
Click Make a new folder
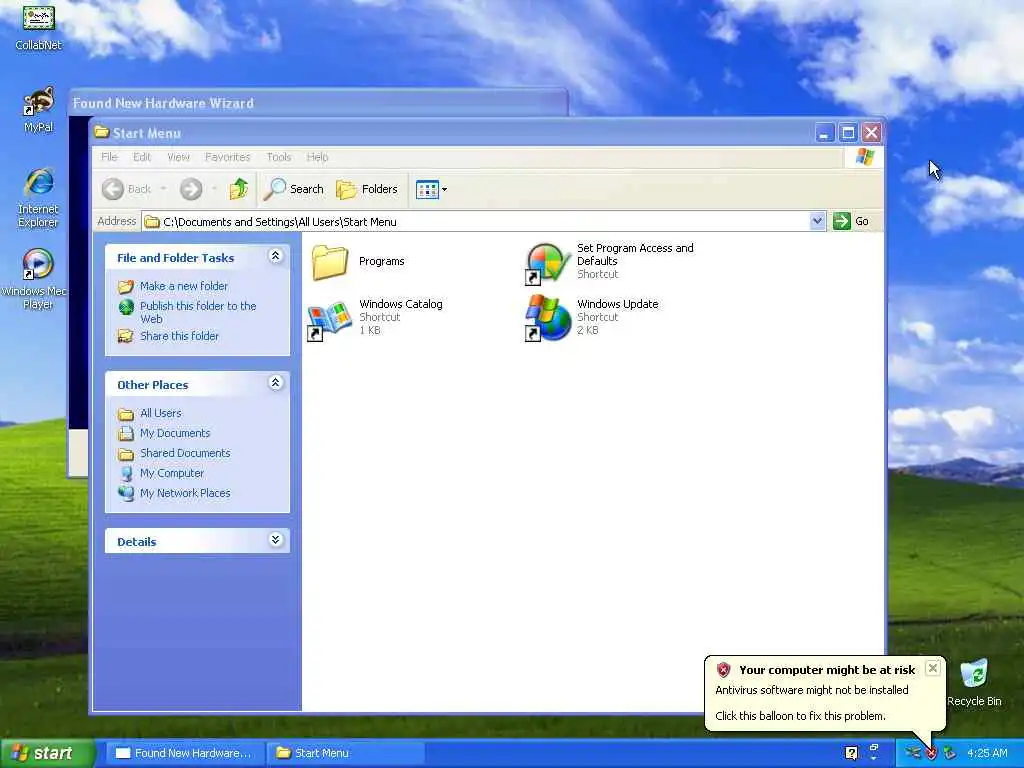coord(184,286)
